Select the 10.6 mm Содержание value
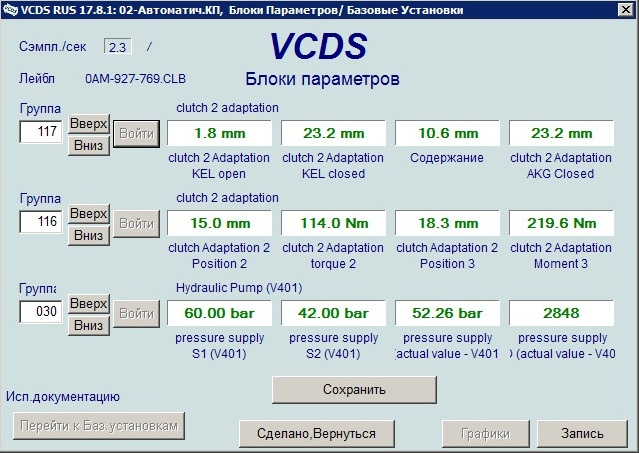This screenshot has height=454, width=639. coord(447,133)
